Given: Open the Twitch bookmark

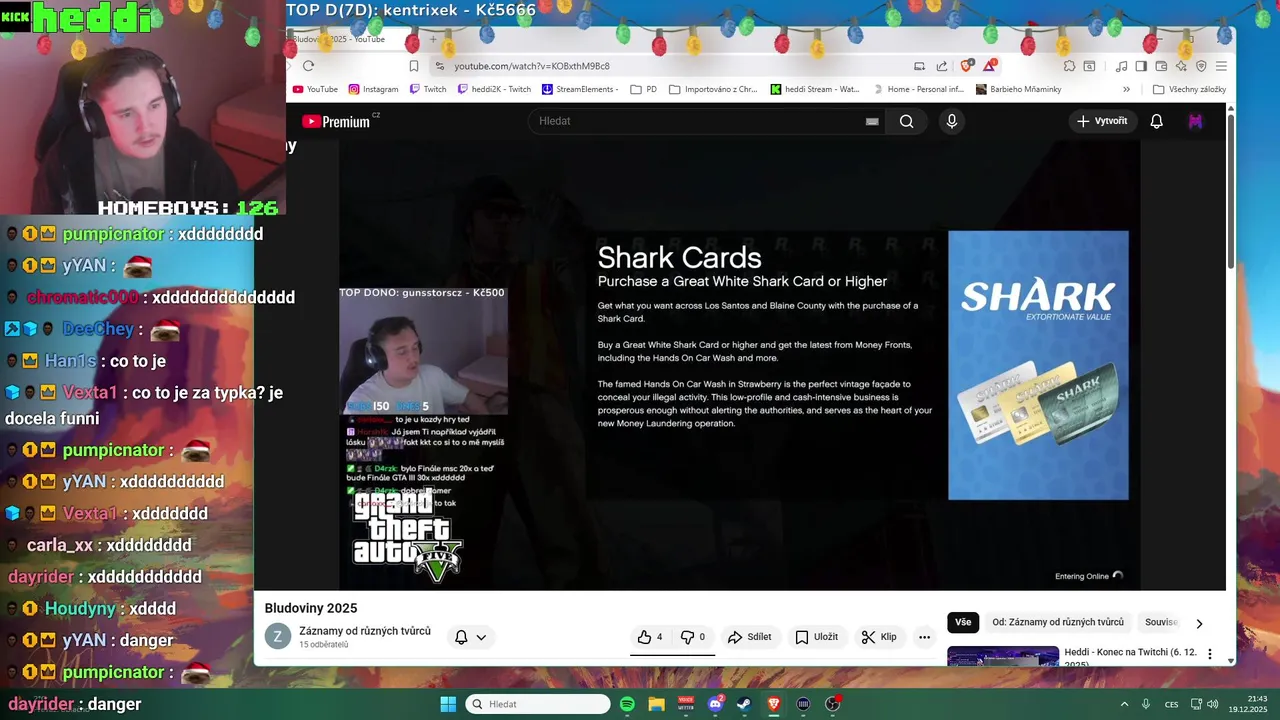Looking at the screenshot, I should [427, 89].
